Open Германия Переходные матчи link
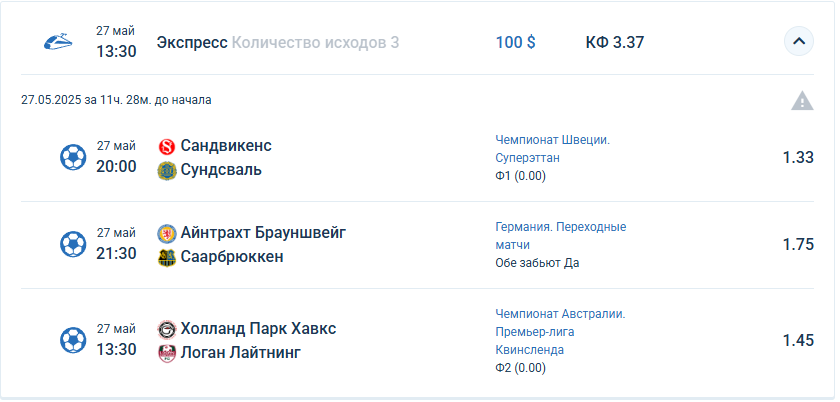Screen dimensions: 840x402 click(x=560, y=236)
